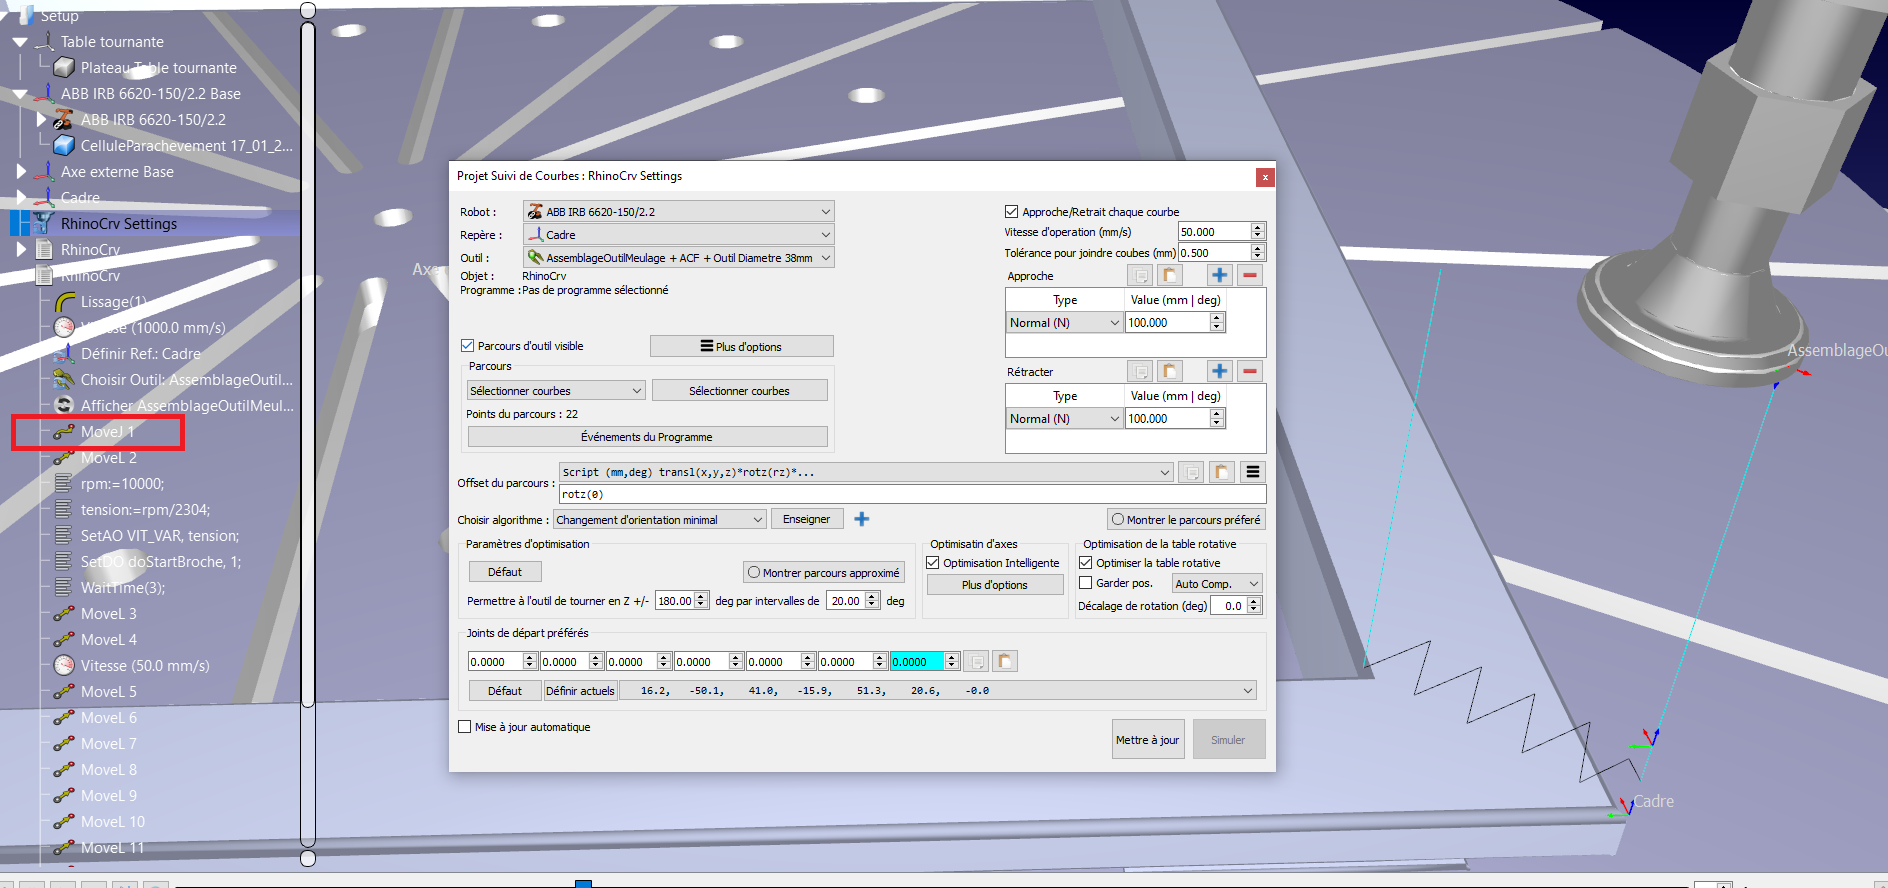Viewport: 1888px width, 888px height.
Task: Open the Robot selection dropdown
Action: [x=678, y=212]
